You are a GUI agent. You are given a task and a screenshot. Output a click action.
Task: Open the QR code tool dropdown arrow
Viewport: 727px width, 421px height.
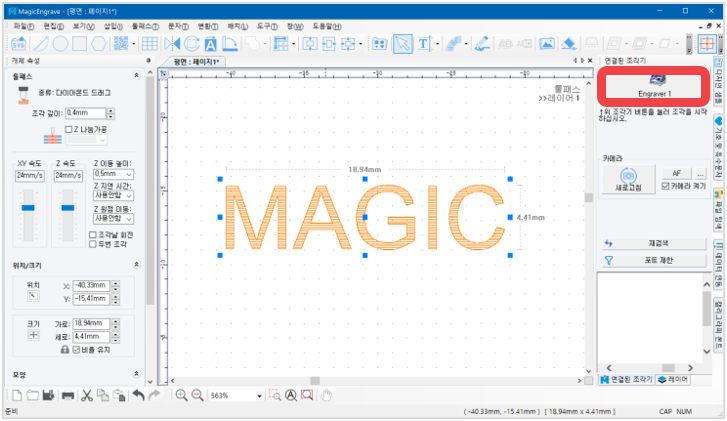tap(134, 44)
